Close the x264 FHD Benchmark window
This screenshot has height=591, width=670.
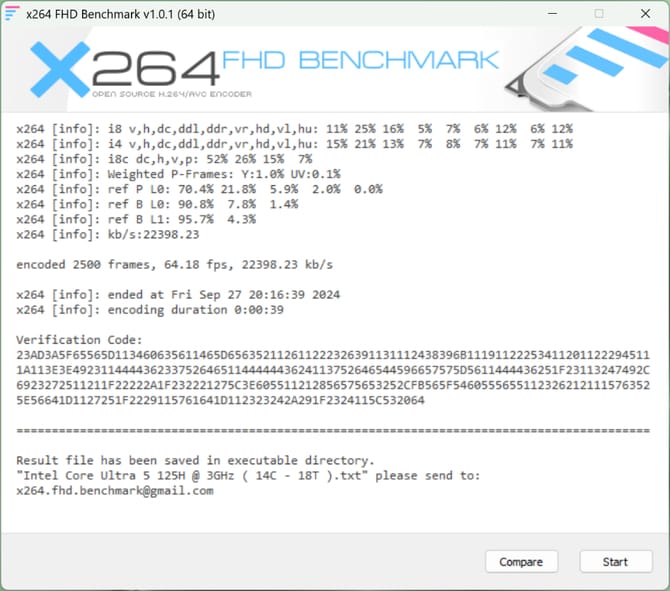point(645,14)
